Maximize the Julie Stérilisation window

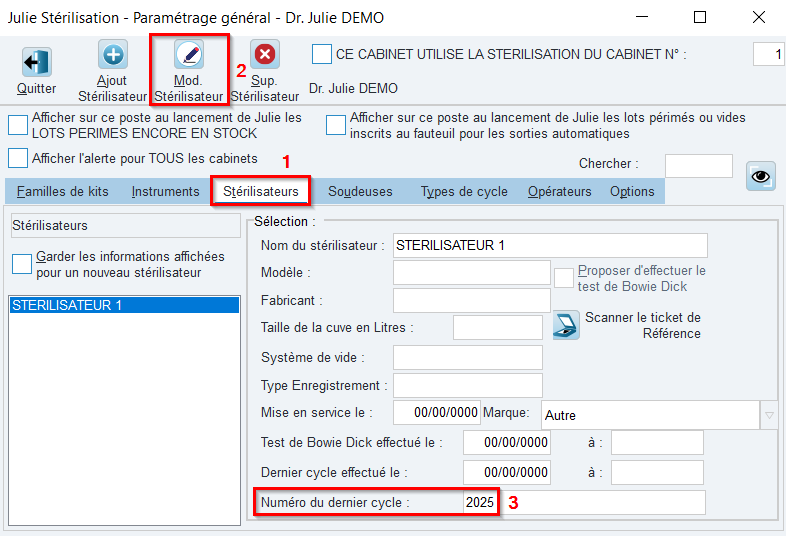(700, 18)
